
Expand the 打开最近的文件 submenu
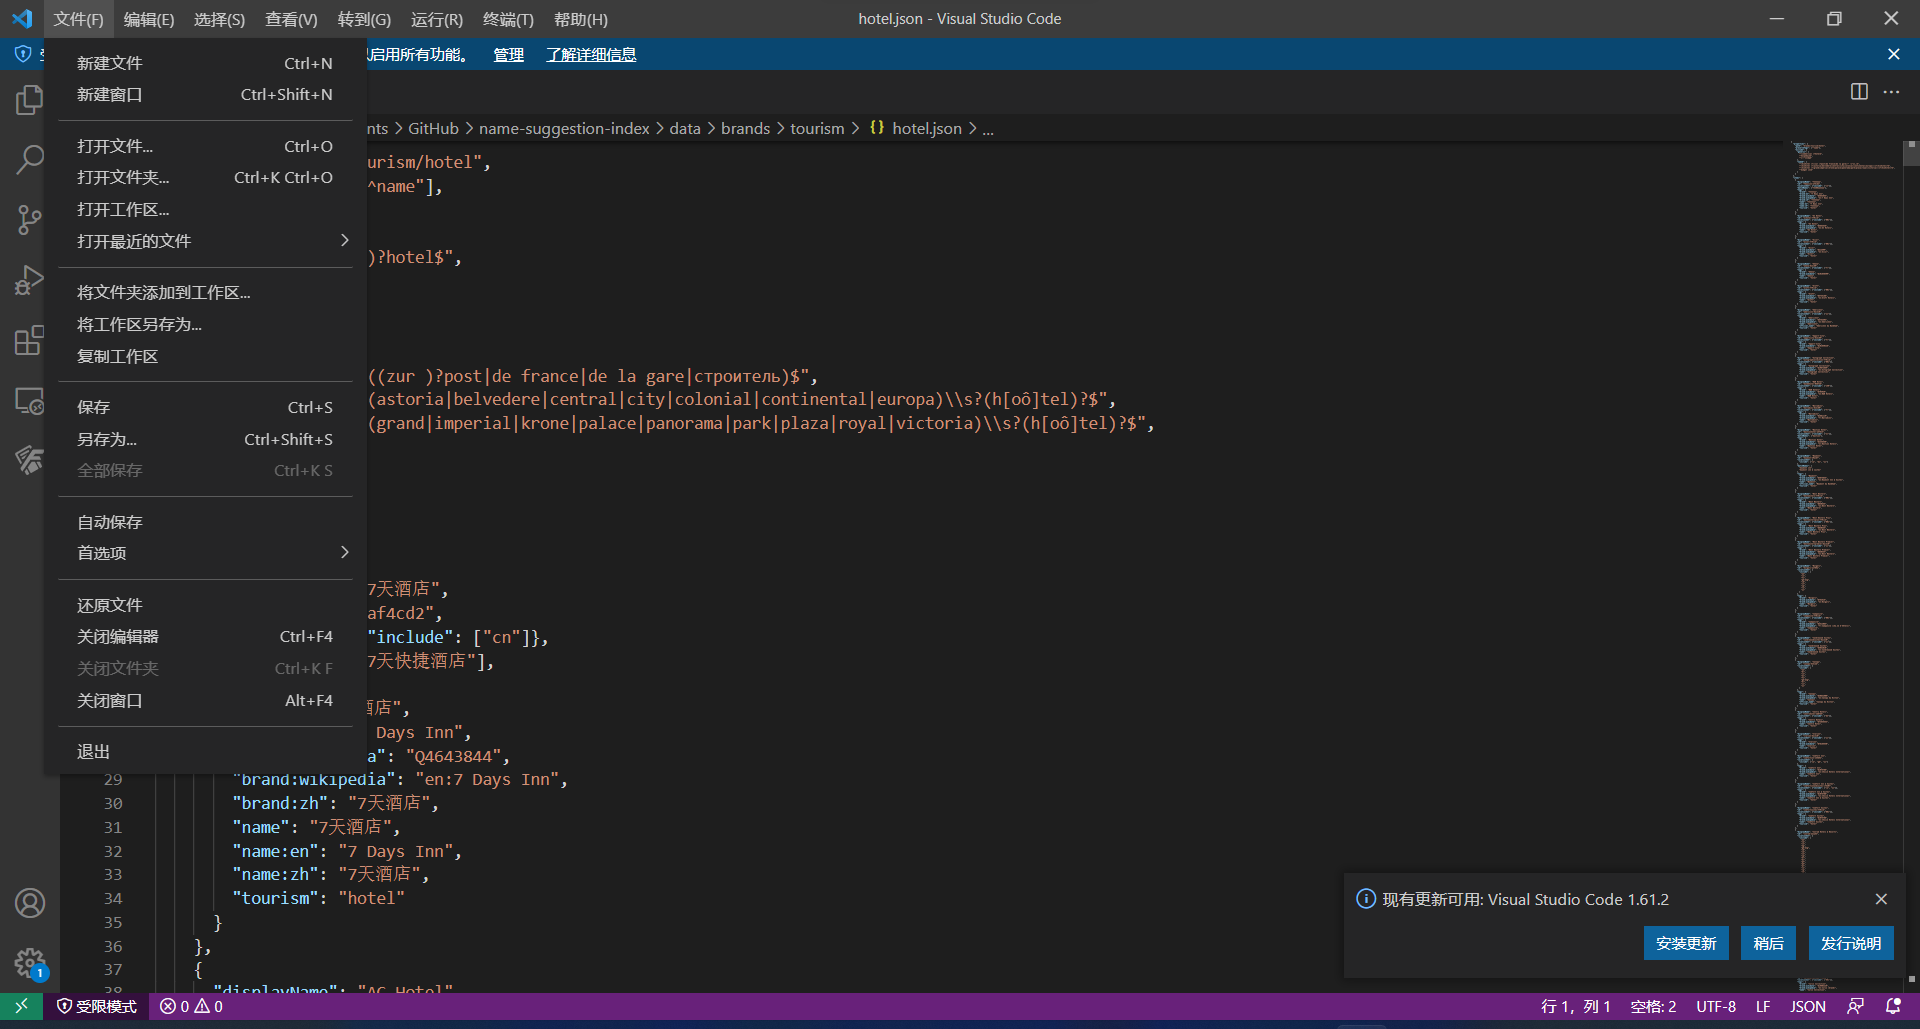[205, 241]
